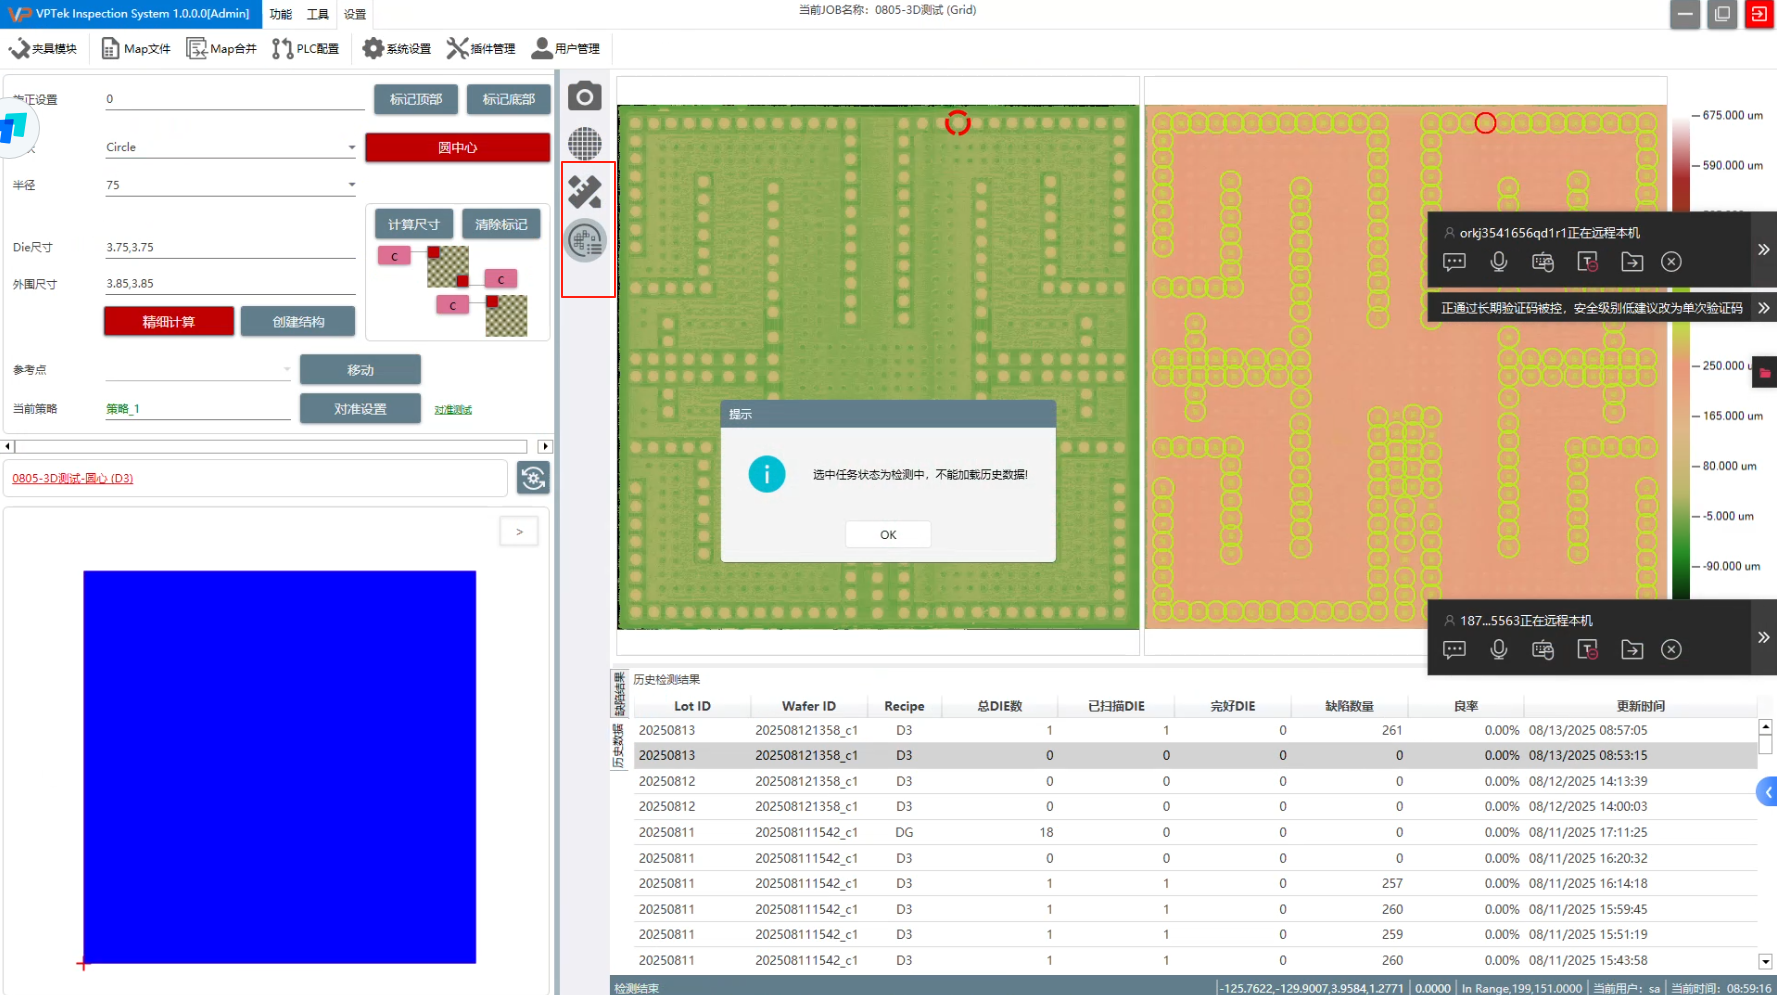Click the 精细计算 red button
The height and width of the screenshot is (995, 1777).
[169, 322]
